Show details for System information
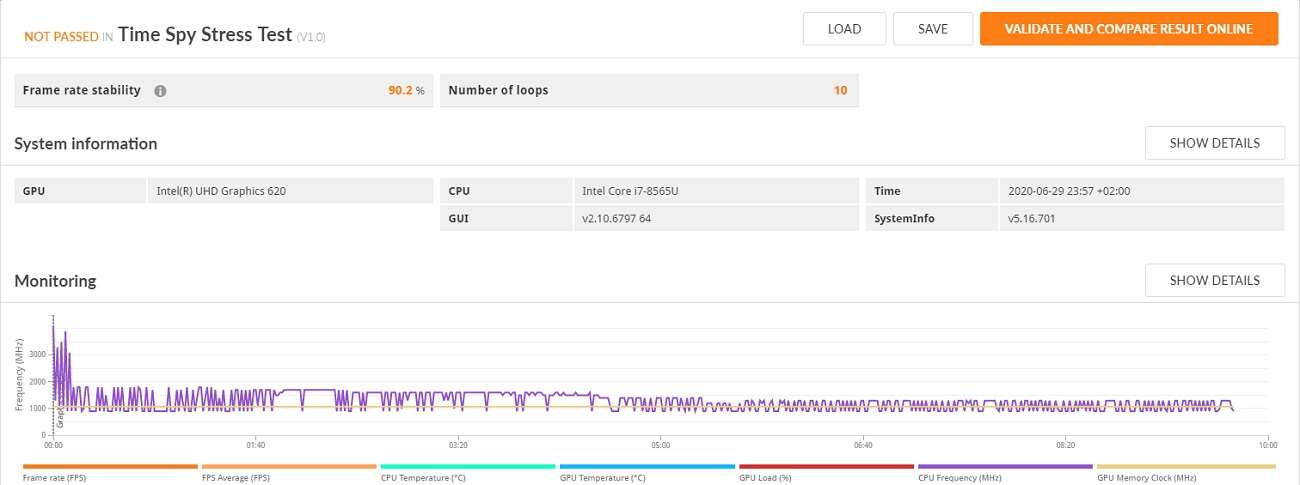The height and width of the screenshot is (485, 1300). pos(1214,143)
